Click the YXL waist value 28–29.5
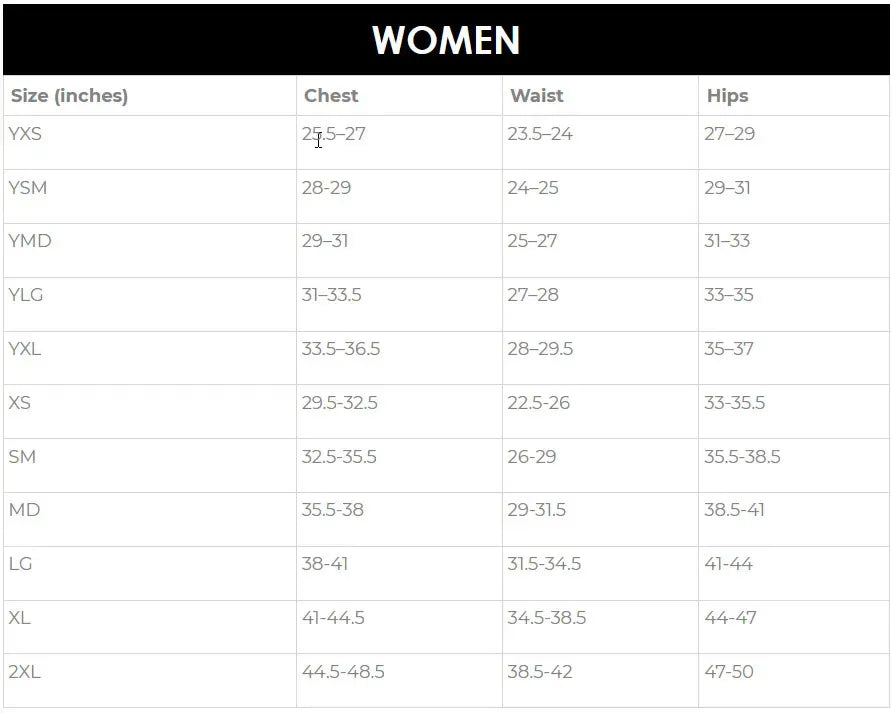892x713 pixels. [x=540, y=349]
